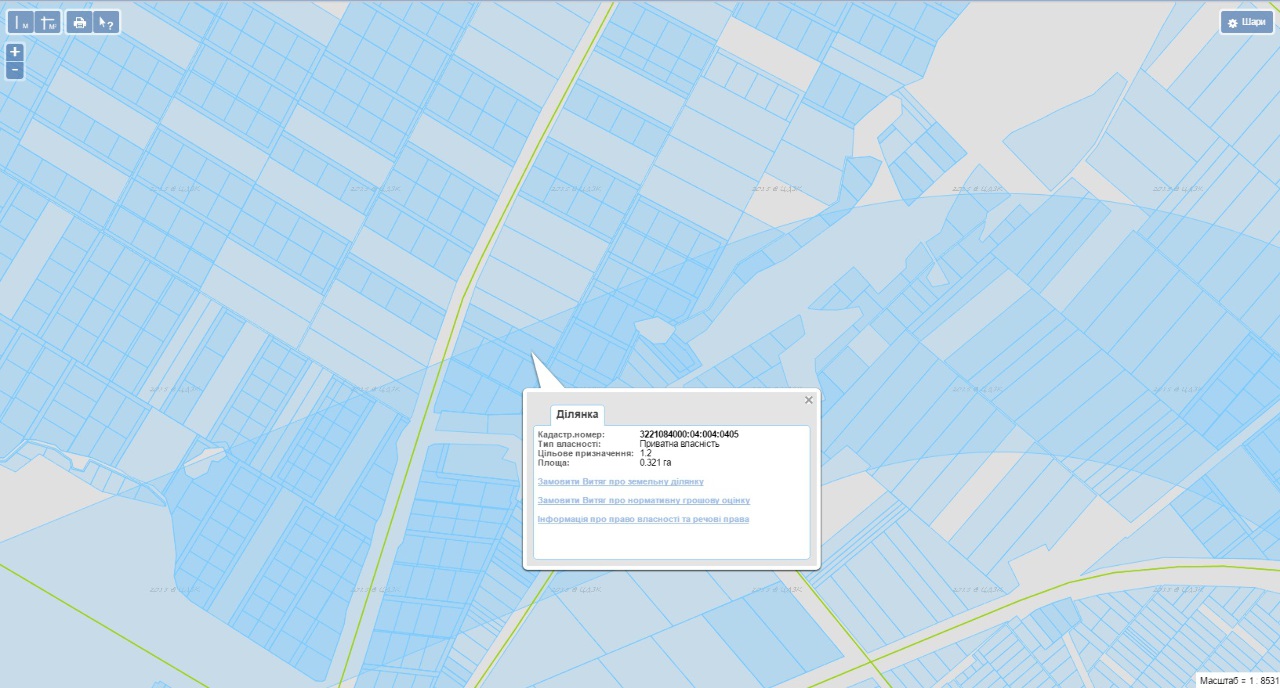Select the Ділянка tab
This screenshot has width=1280, height=688.
click(x=577, y=414)
